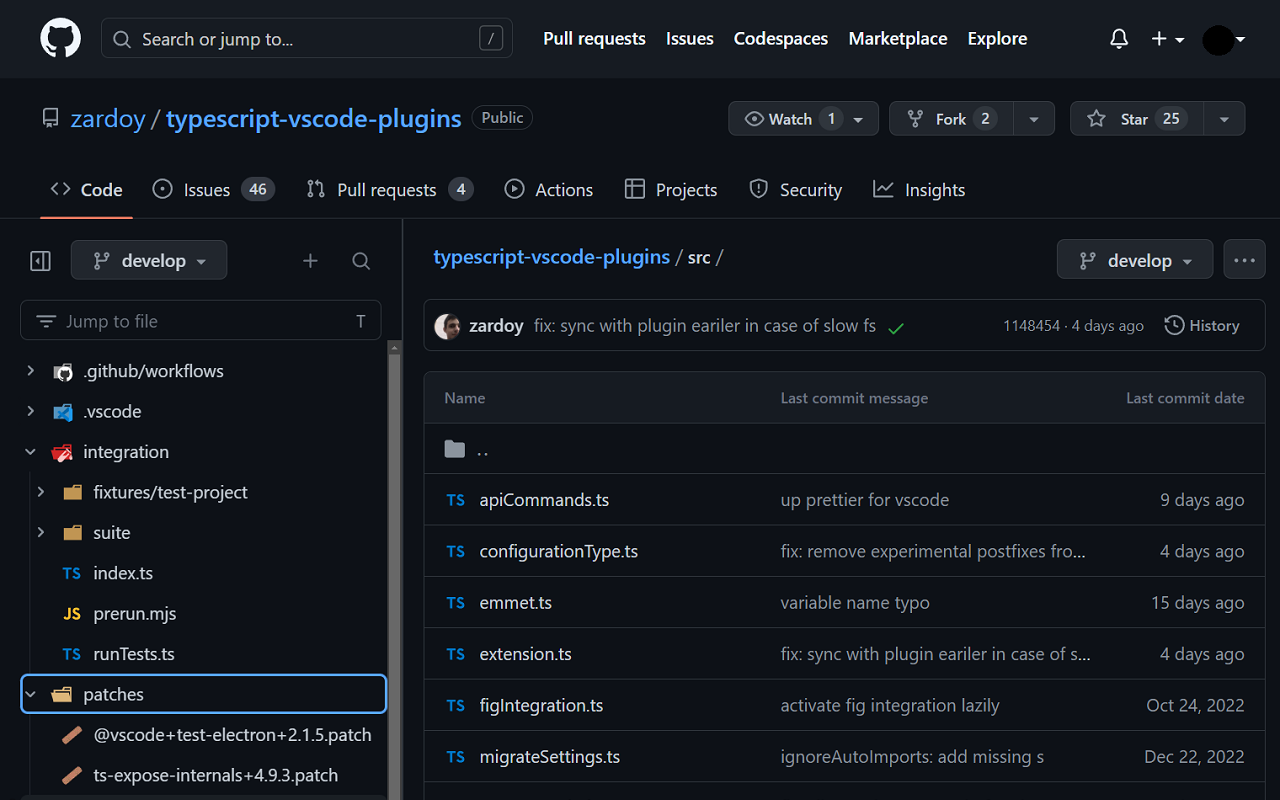Click the add file plus icon
Image resolution: width=1280 pixels, height=800 pixels.
click(x=311, y=261)
